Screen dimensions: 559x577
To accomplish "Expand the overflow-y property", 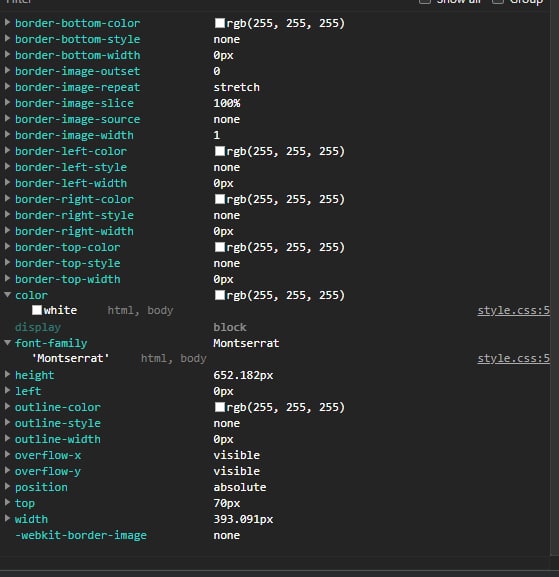I will (x=7, y=471).
